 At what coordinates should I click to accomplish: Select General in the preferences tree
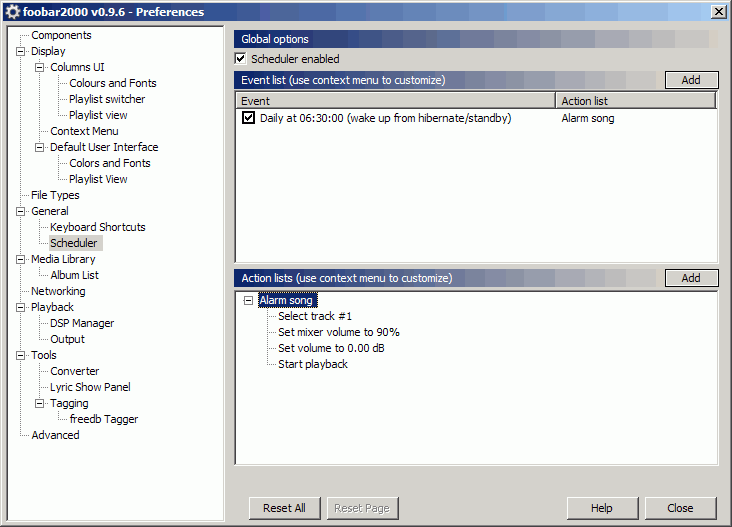pos(49,211)
